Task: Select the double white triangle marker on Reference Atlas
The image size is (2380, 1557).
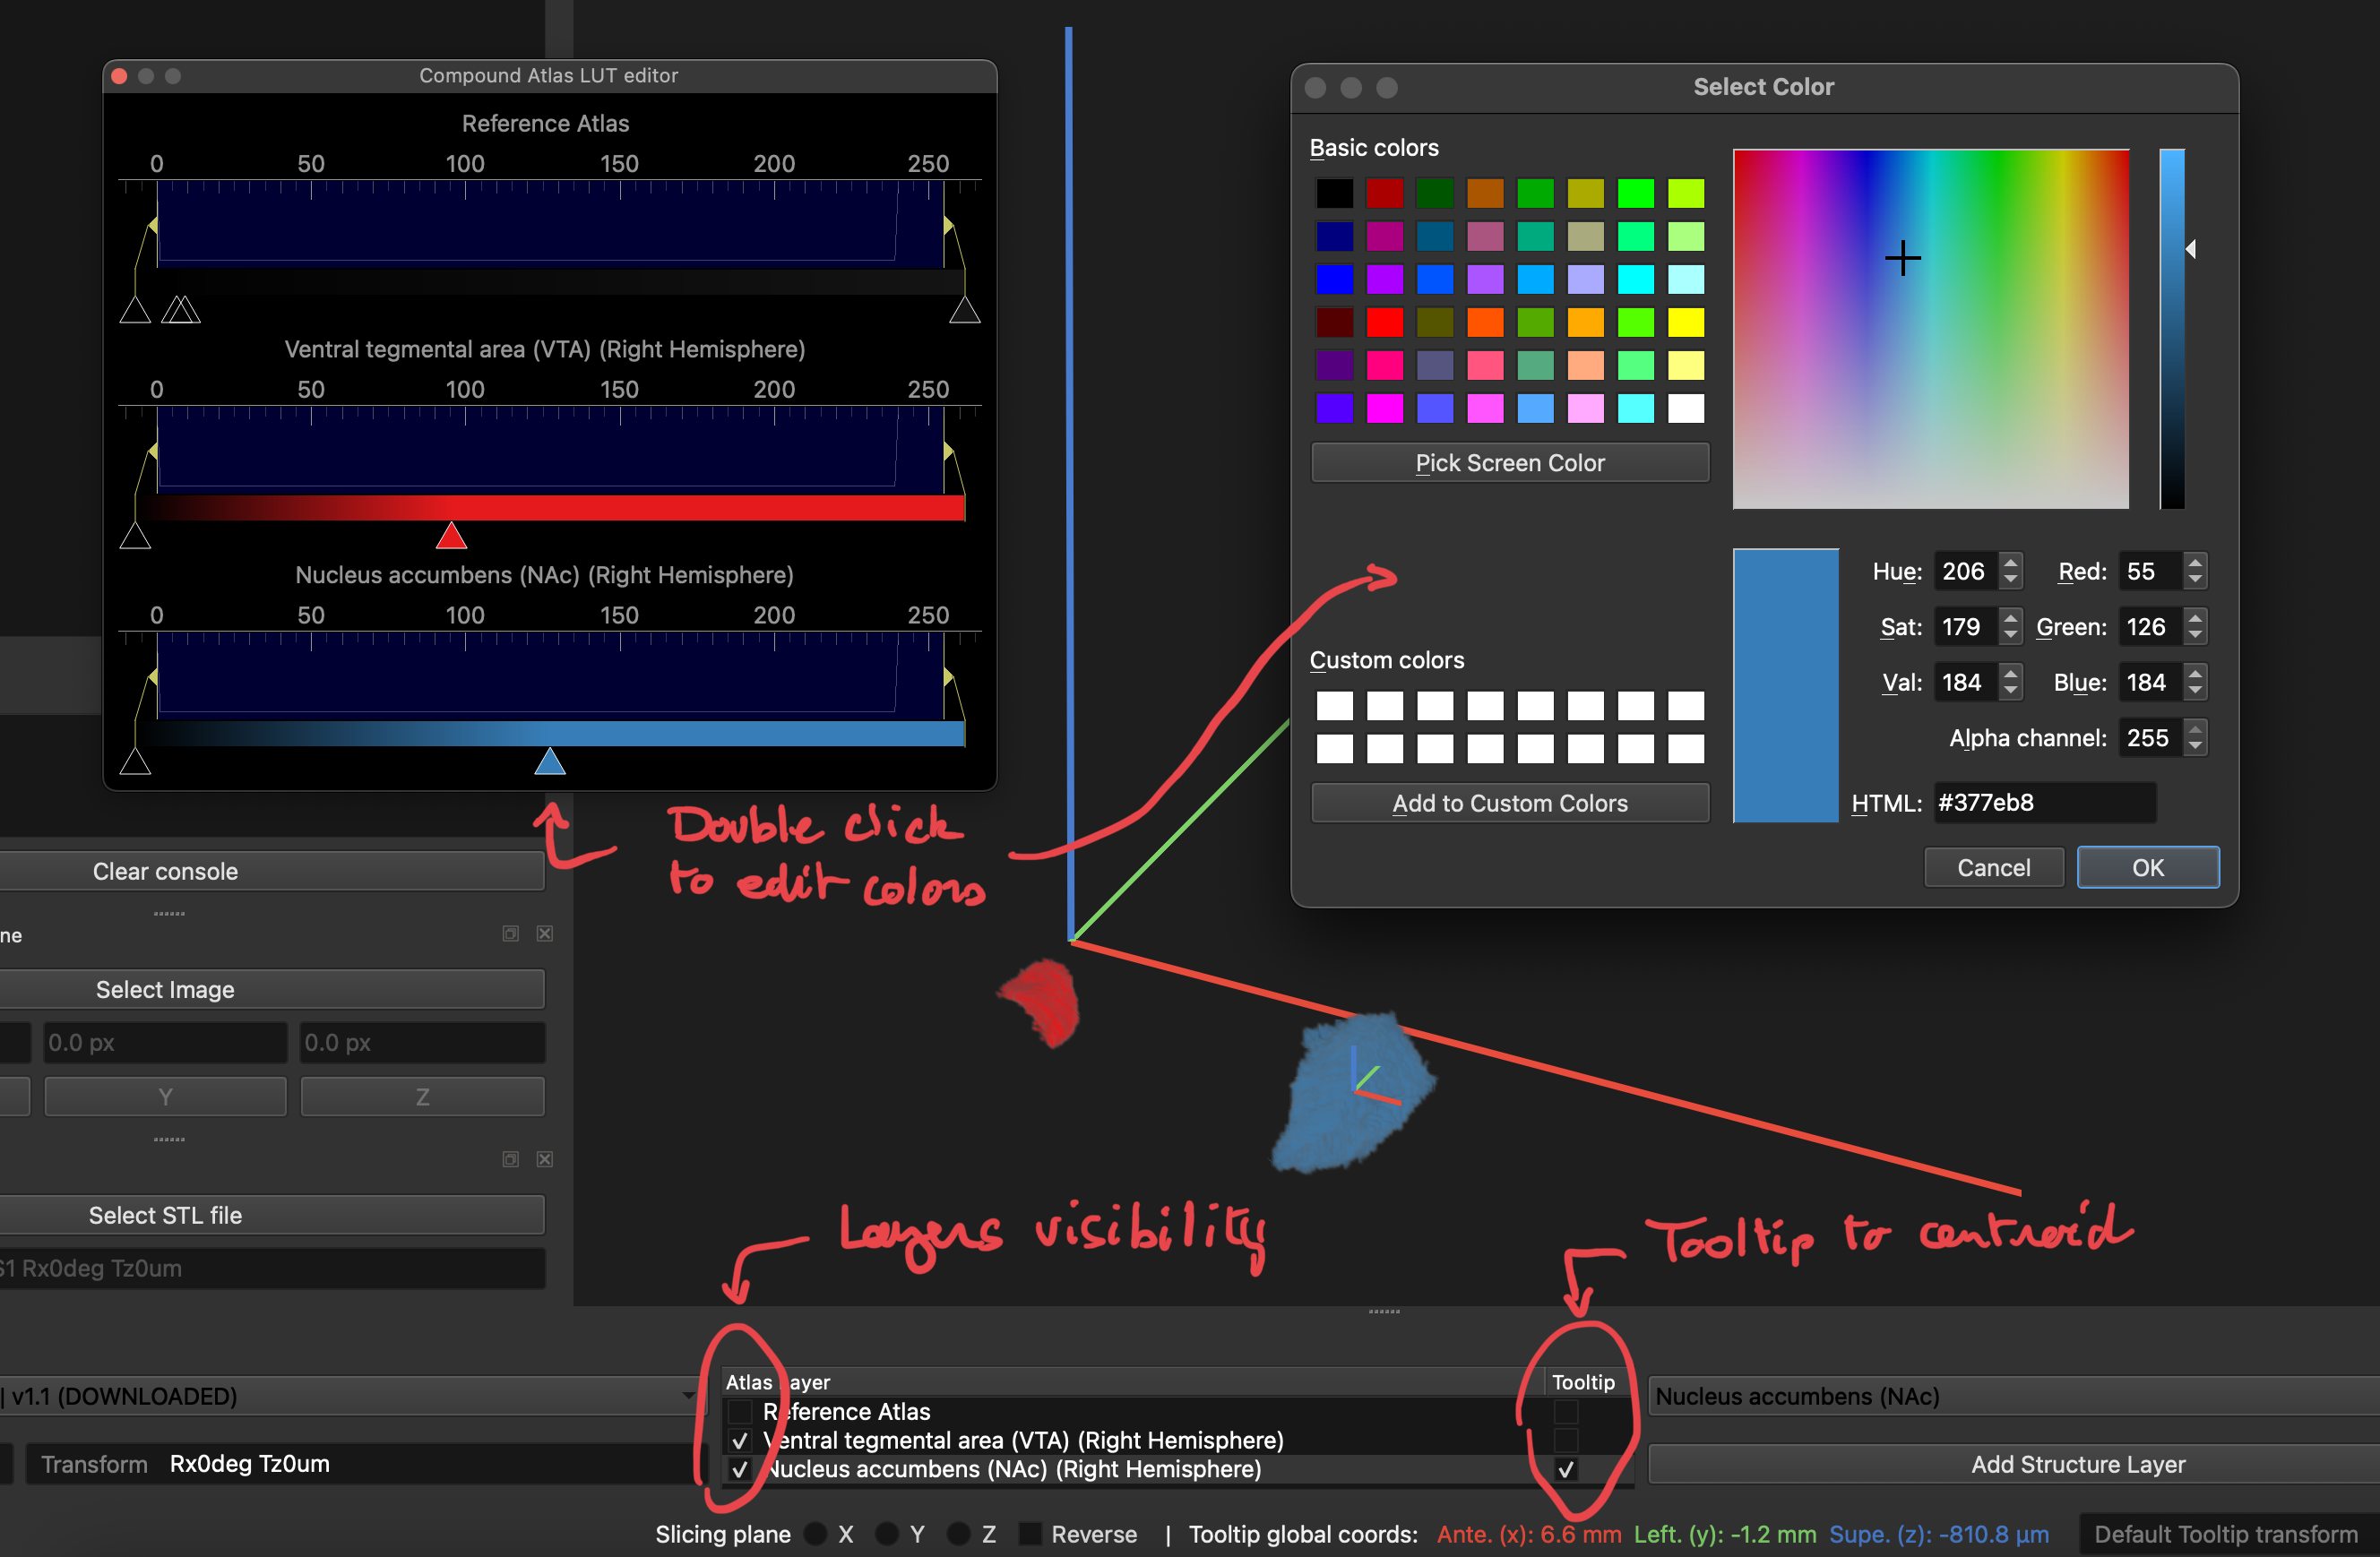Action: pyautogui.click(x=180, y=310)
